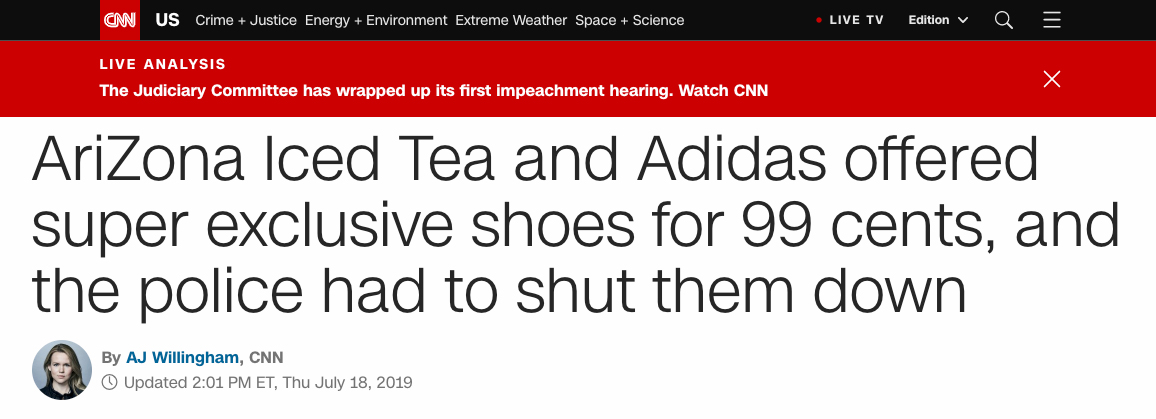Watch Live TV

[x=858, y=20]
